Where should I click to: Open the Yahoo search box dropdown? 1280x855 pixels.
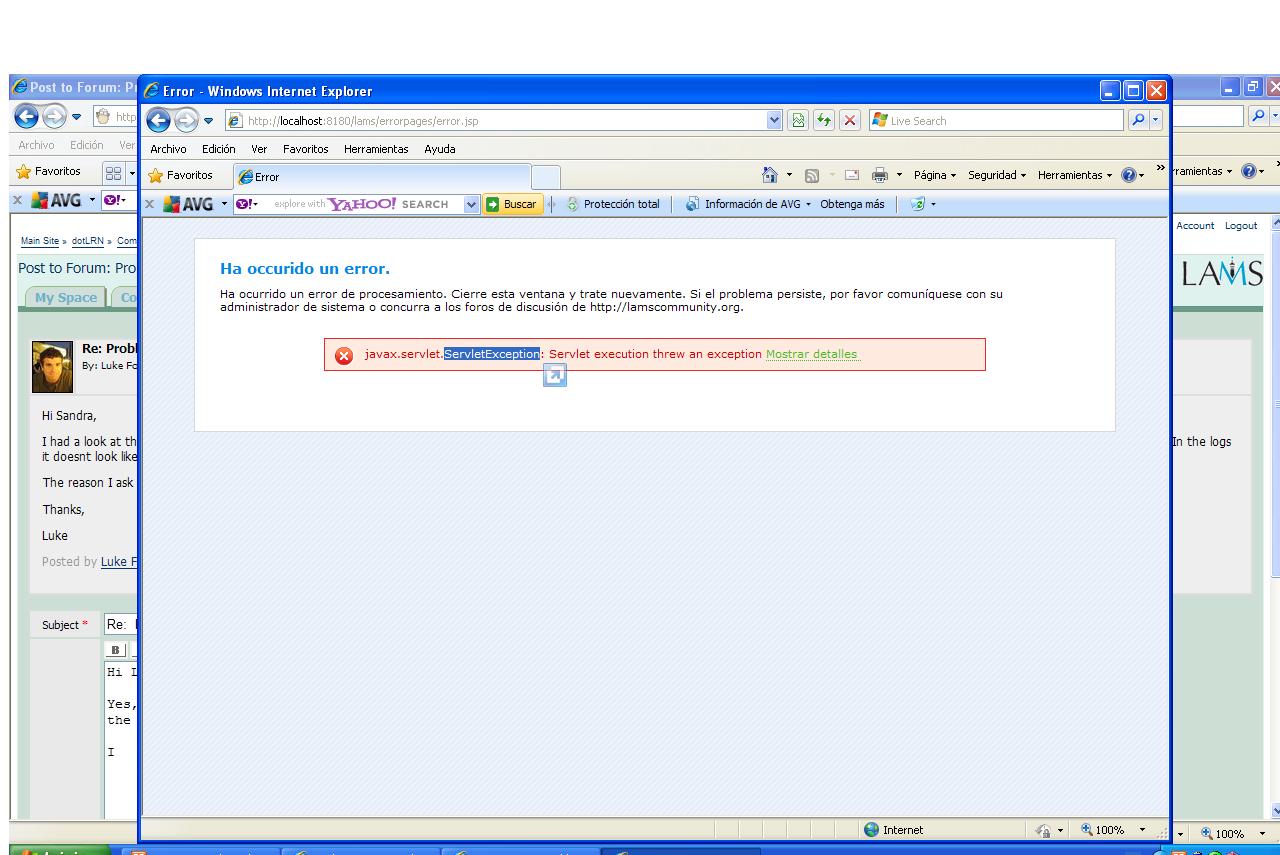(x=472, y=204)
